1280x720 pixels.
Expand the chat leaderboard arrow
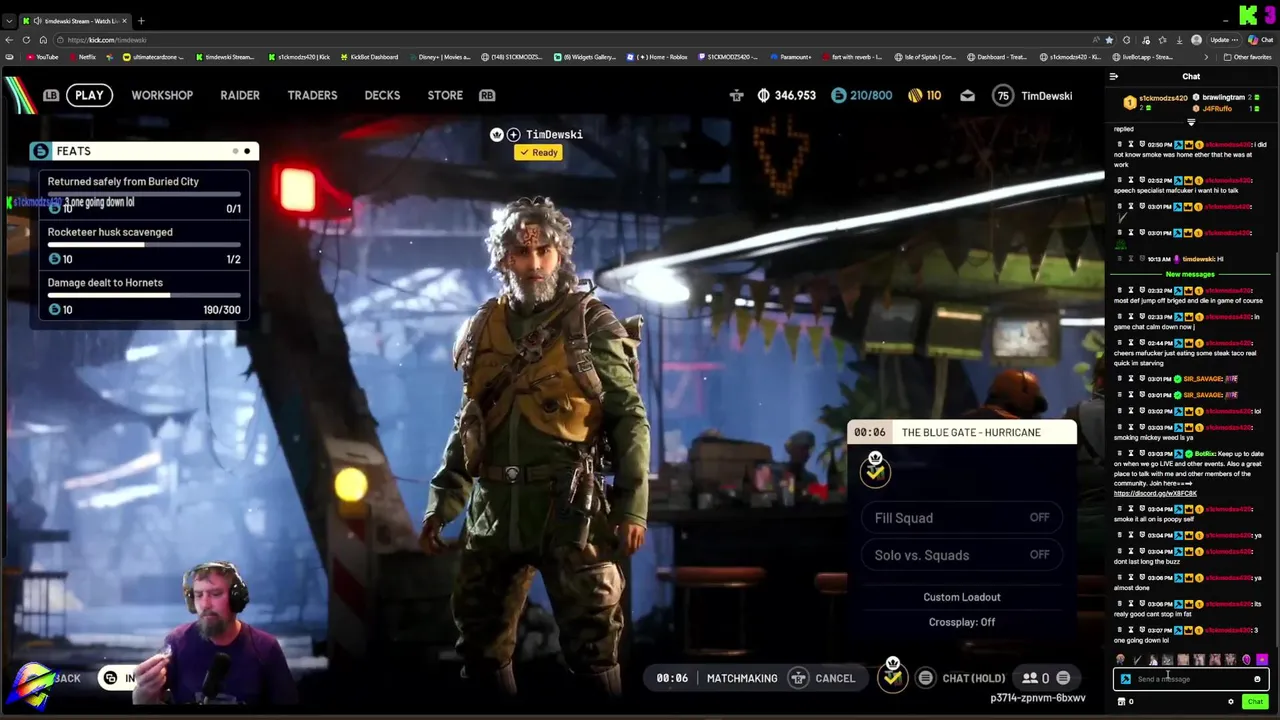point(1191,122)
